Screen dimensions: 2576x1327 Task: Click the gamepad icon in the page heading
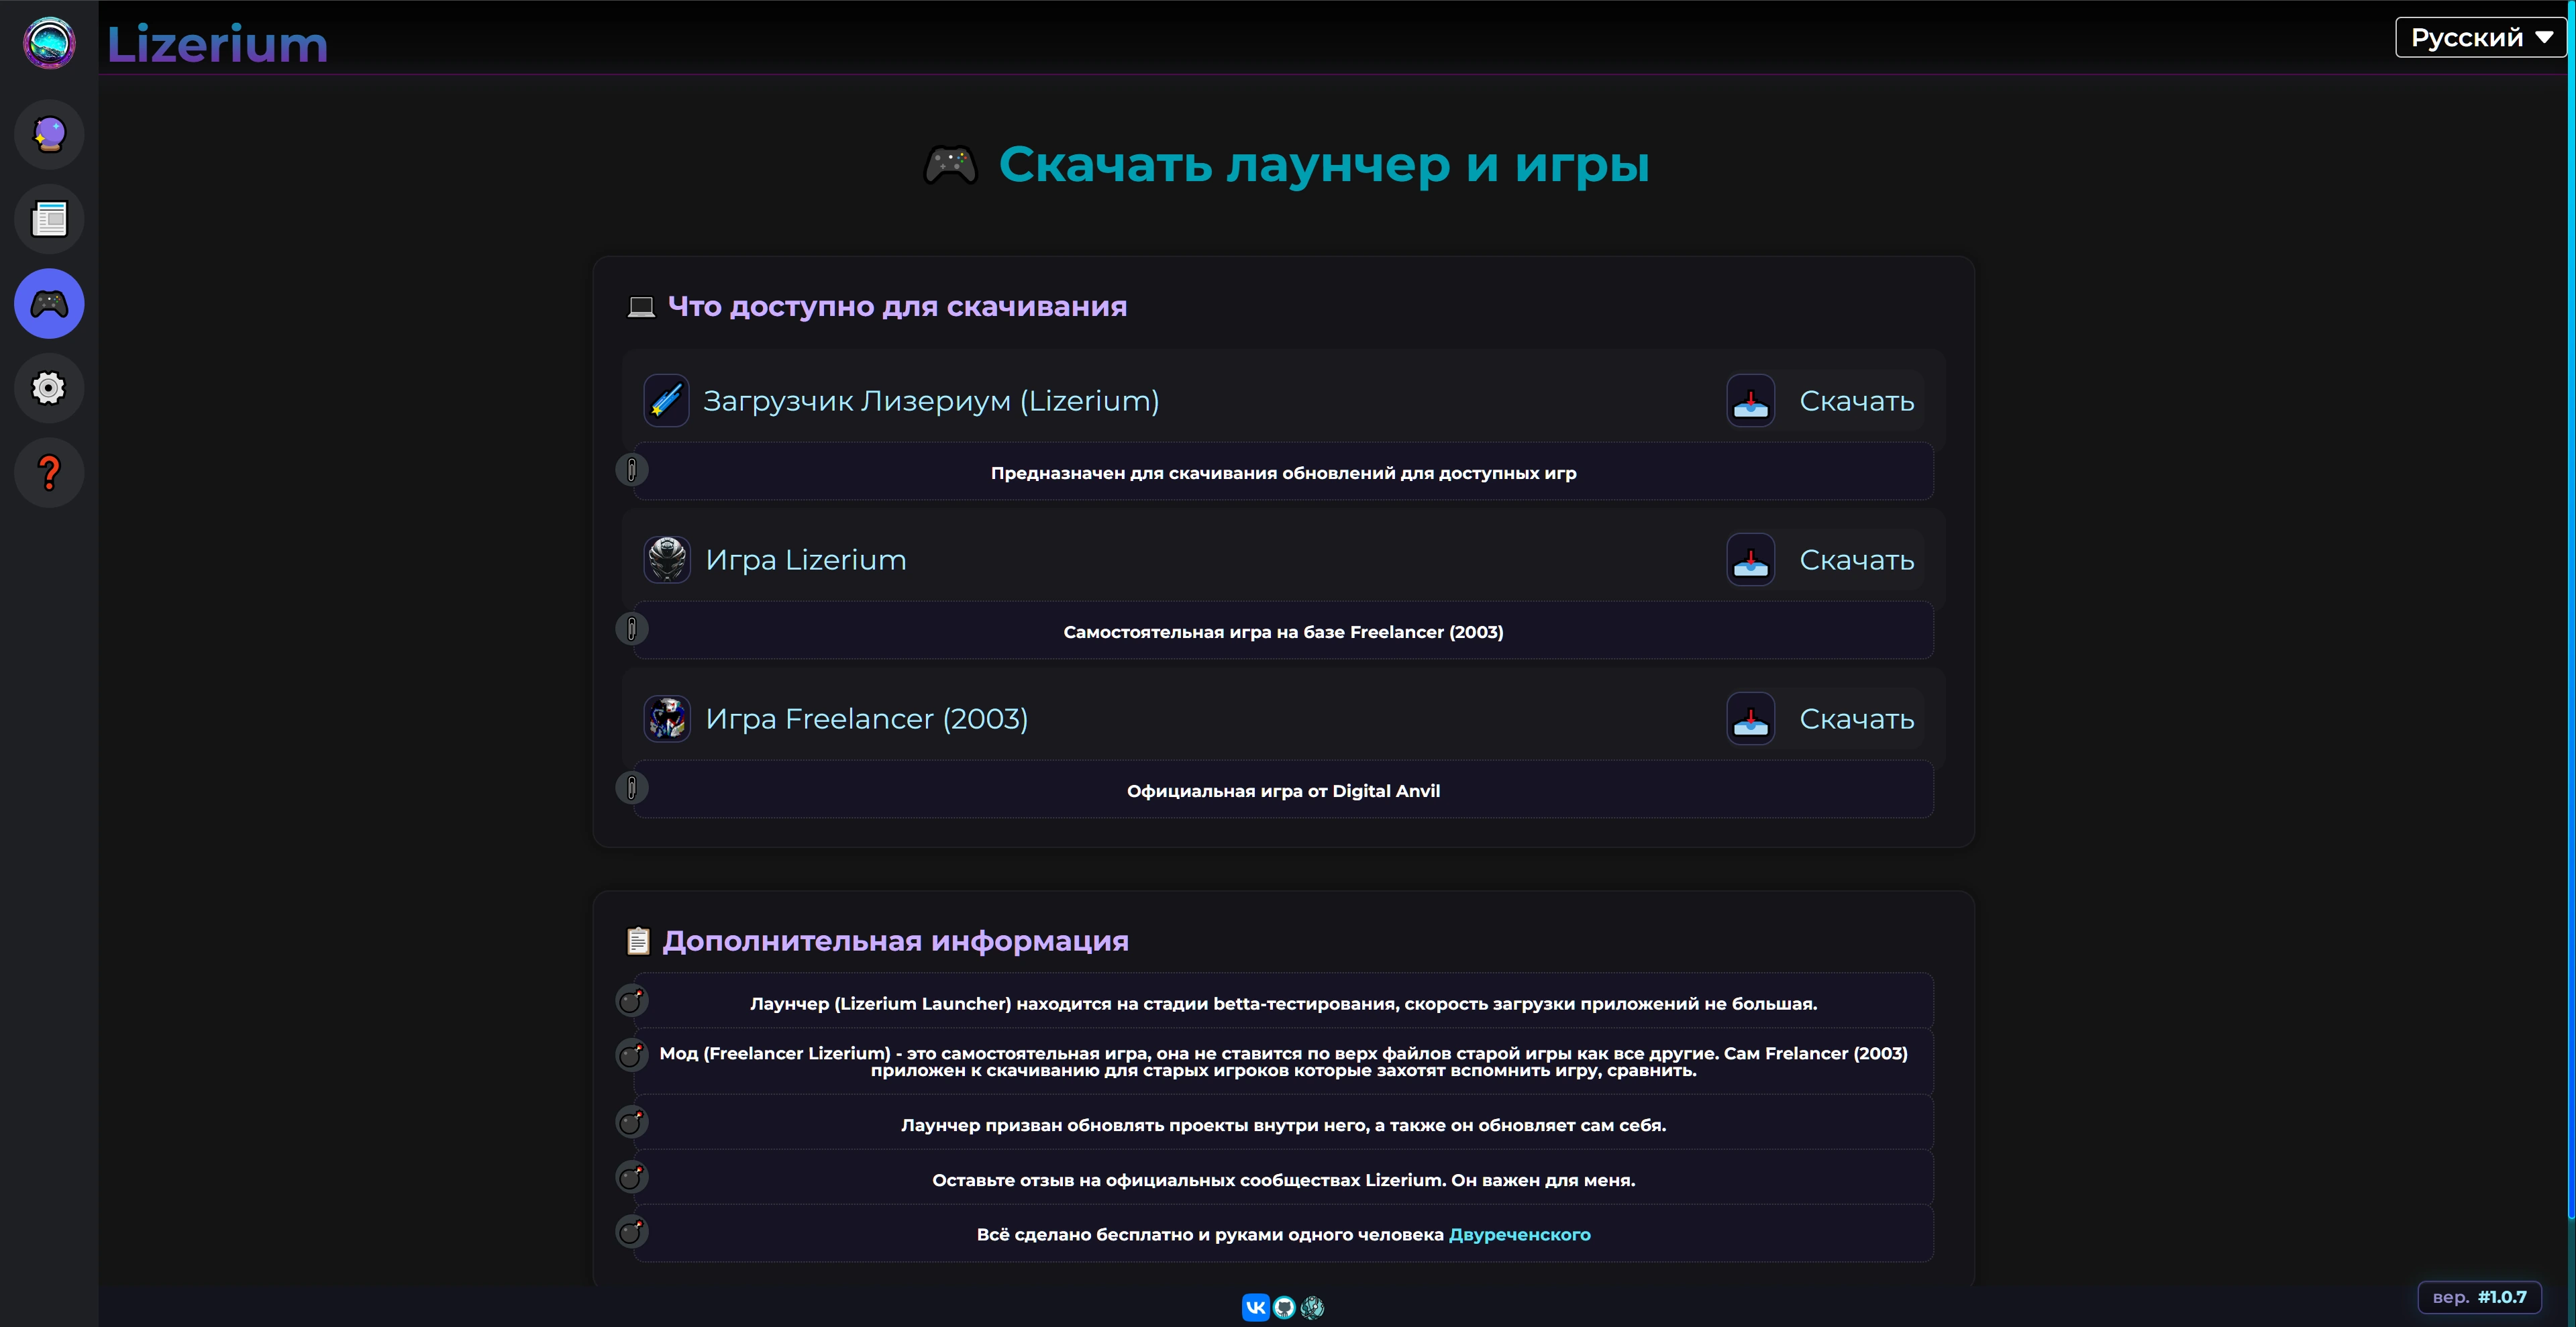click(x=950, y=164)
